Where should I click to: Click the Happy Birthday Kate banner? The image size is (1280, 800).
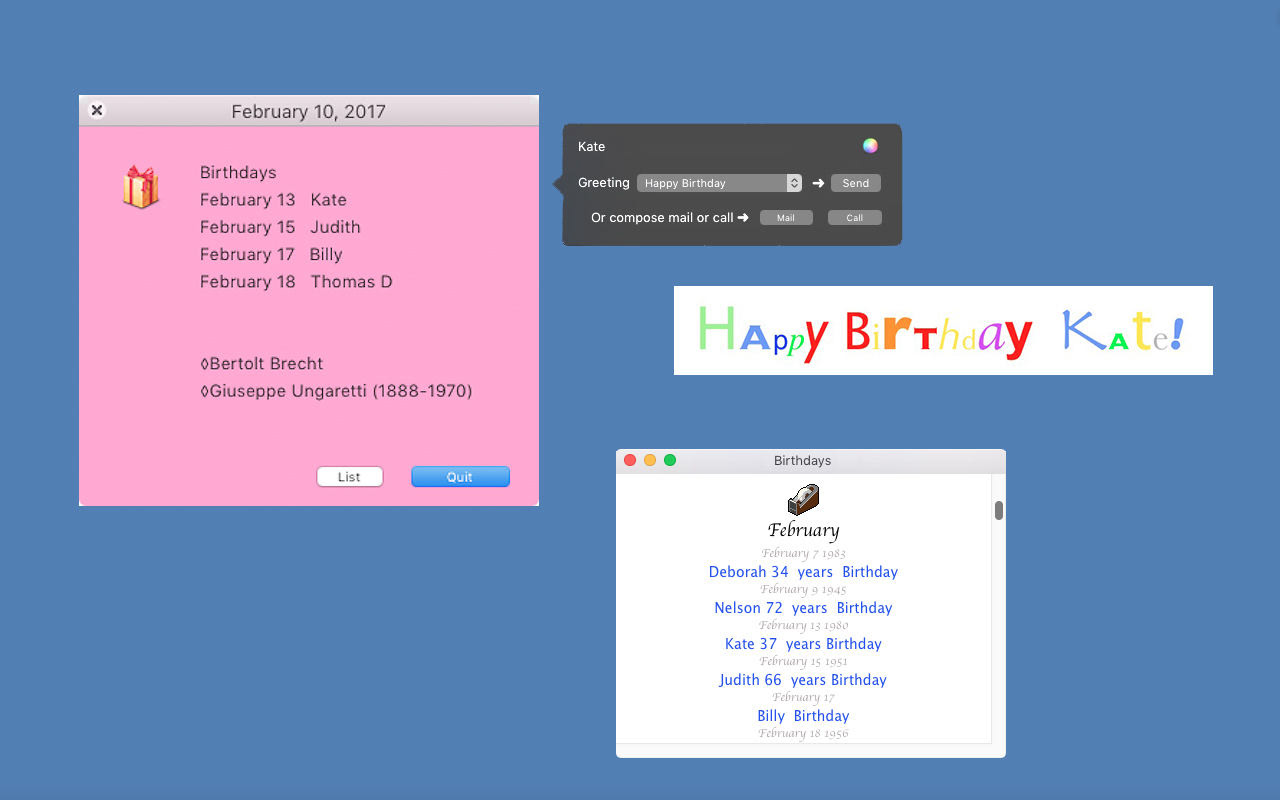coord(942,331)
